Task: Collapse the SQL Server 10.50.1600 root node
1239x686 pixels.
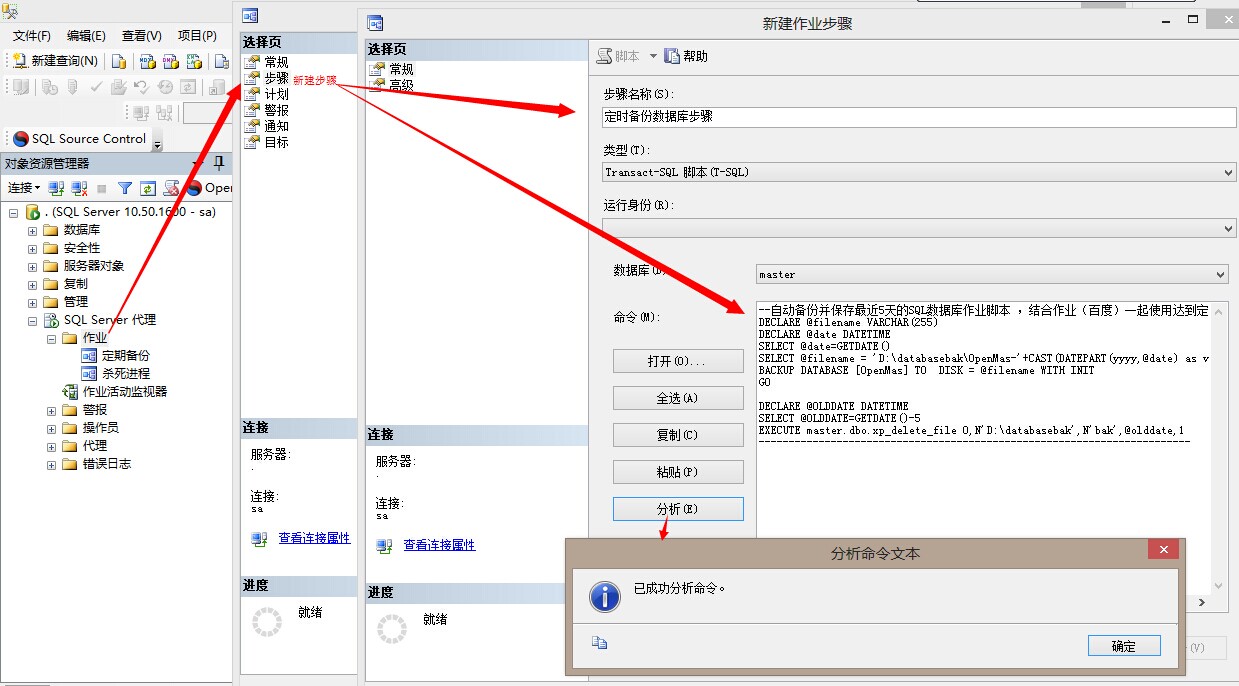Action: 14,212
